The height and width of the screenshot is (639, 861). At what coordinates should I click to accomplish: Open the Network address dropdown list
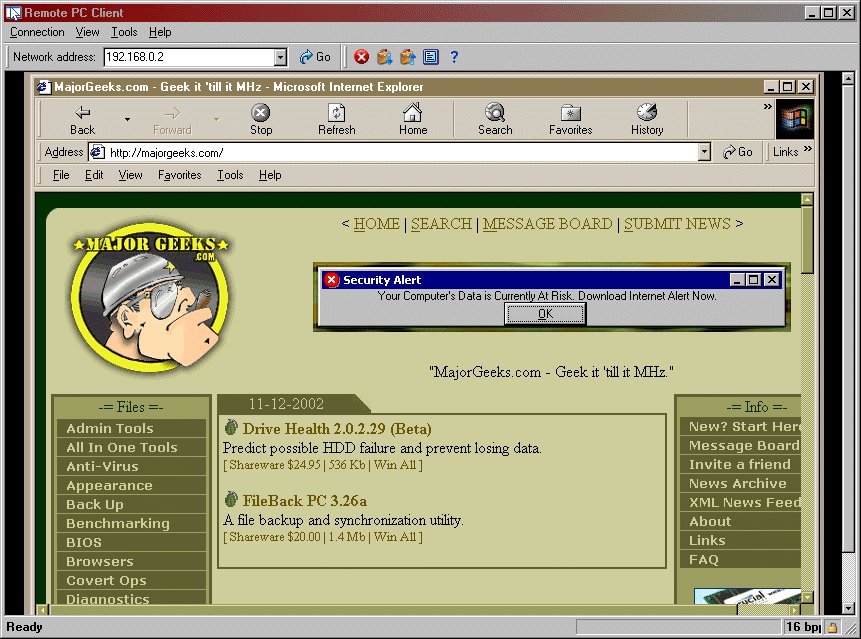pos(280,57)
